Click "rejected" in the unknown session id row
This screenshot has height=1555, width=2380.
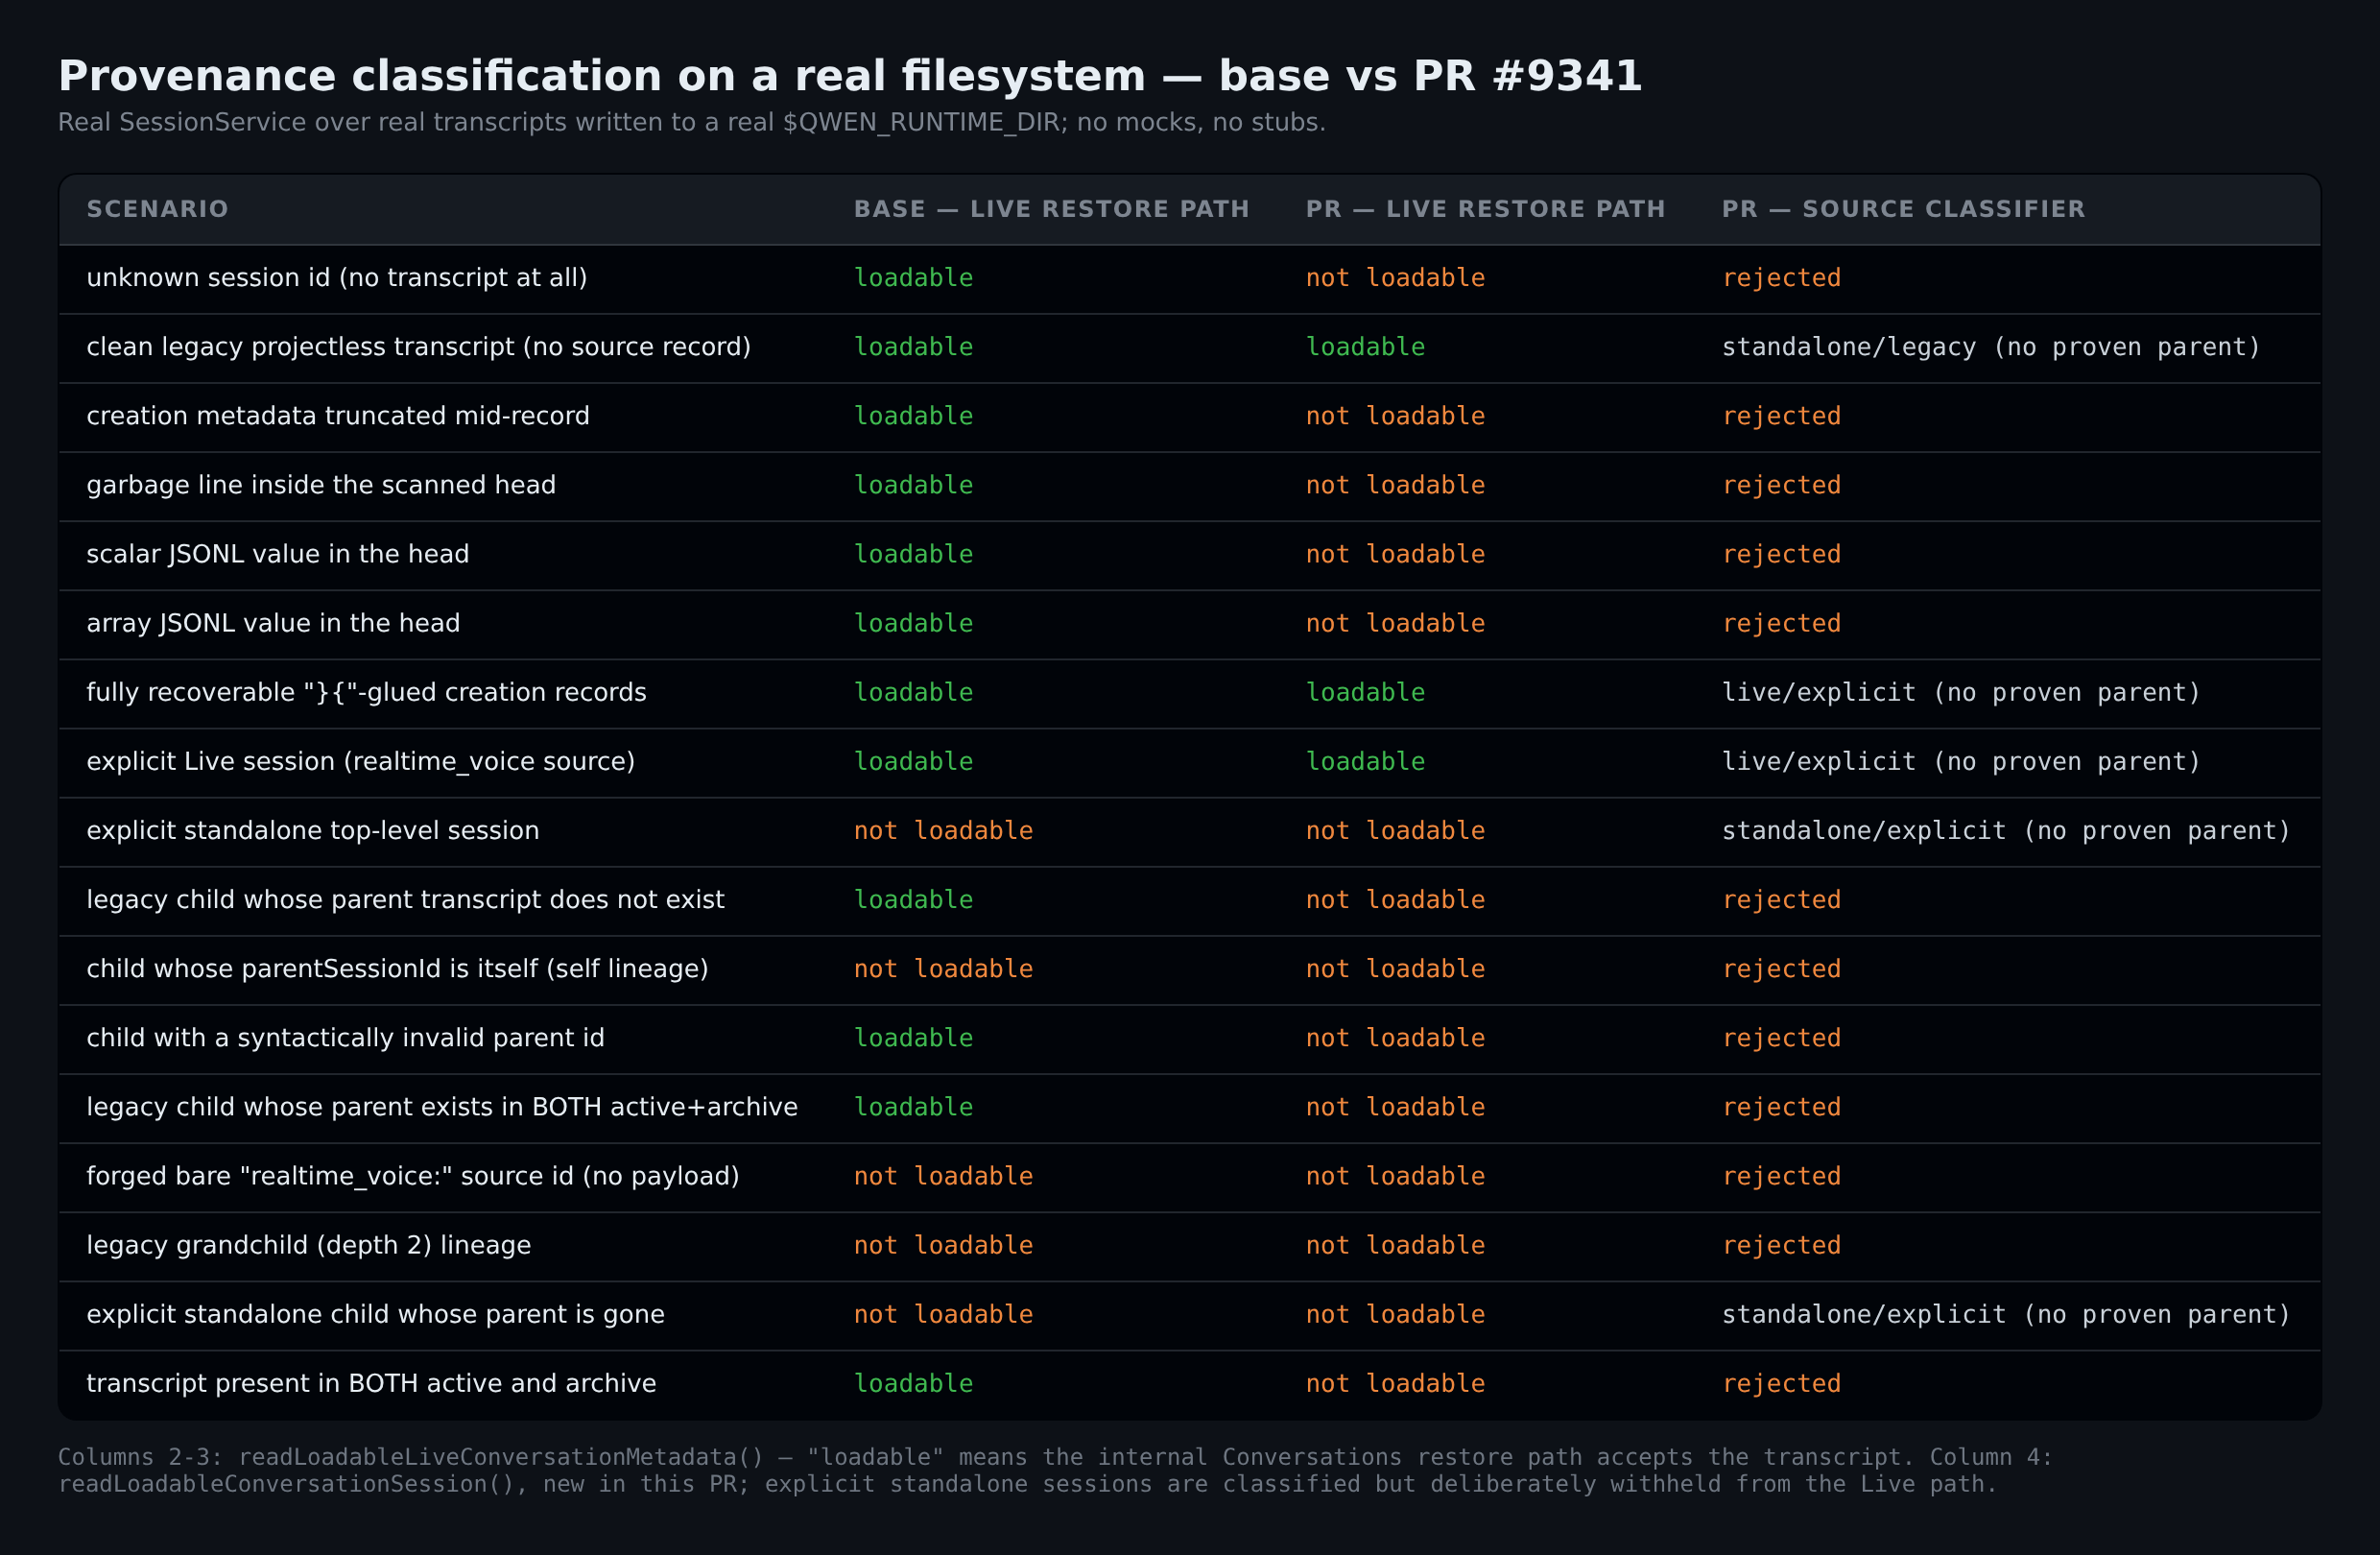tap(1781, 278)
